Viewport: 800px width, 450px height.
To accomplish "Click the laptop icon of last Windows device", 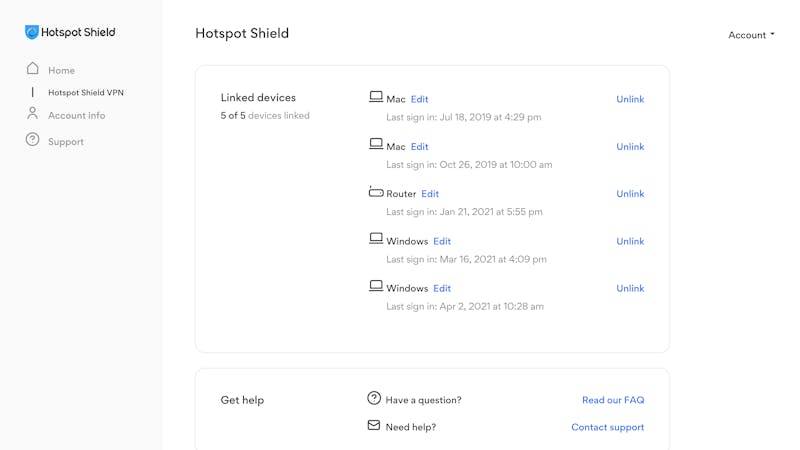I will 376,286.
